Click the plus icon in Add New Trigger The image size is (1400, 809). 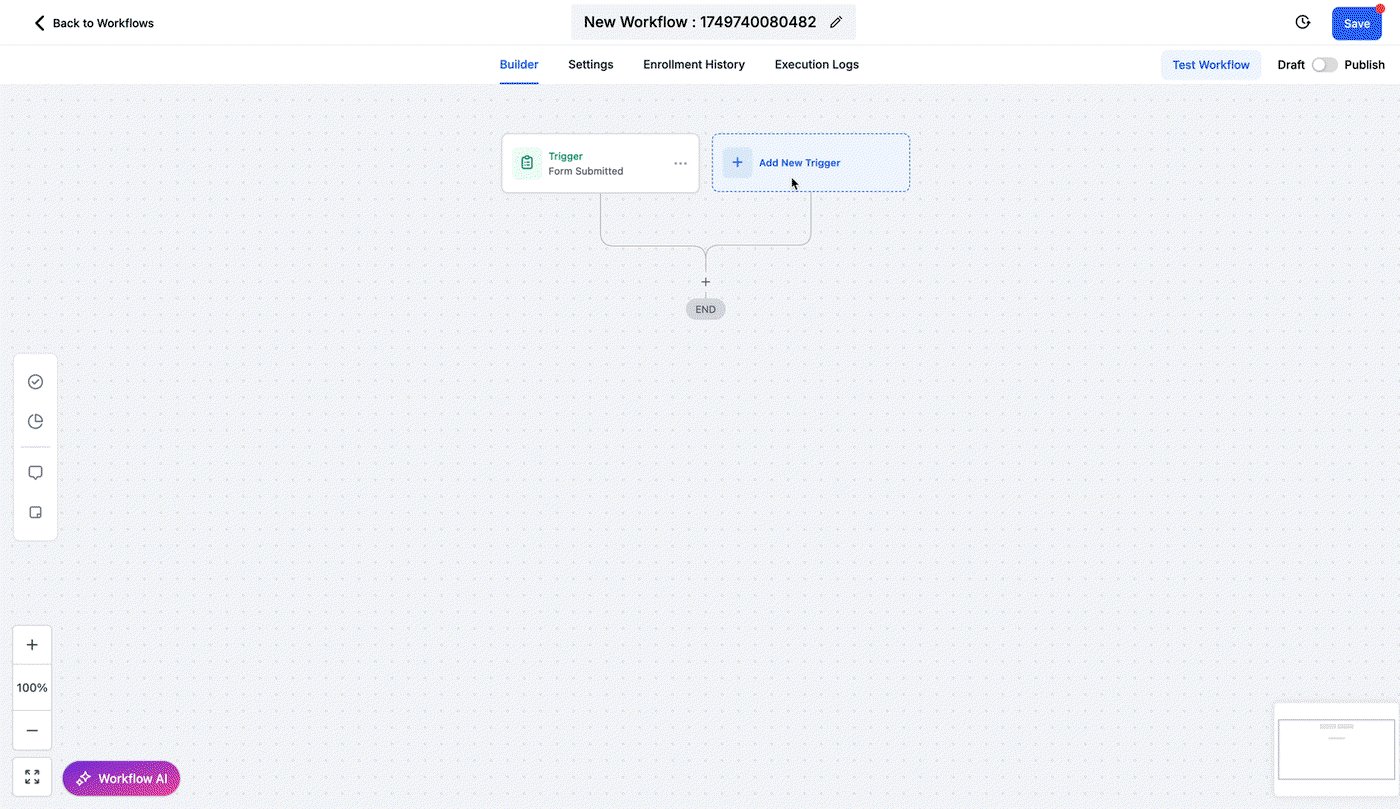pyautogui.click(x=737, y=163)
